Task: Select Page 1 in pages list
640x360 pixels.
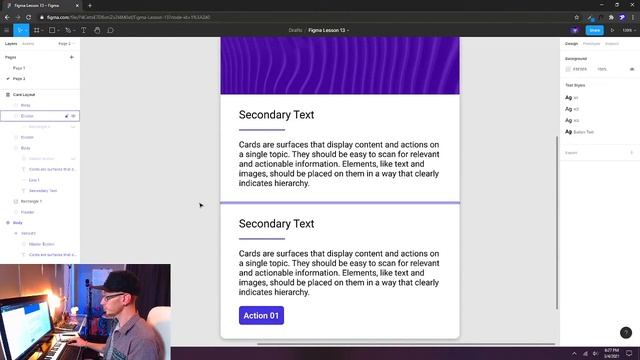Action: (19, 68)
